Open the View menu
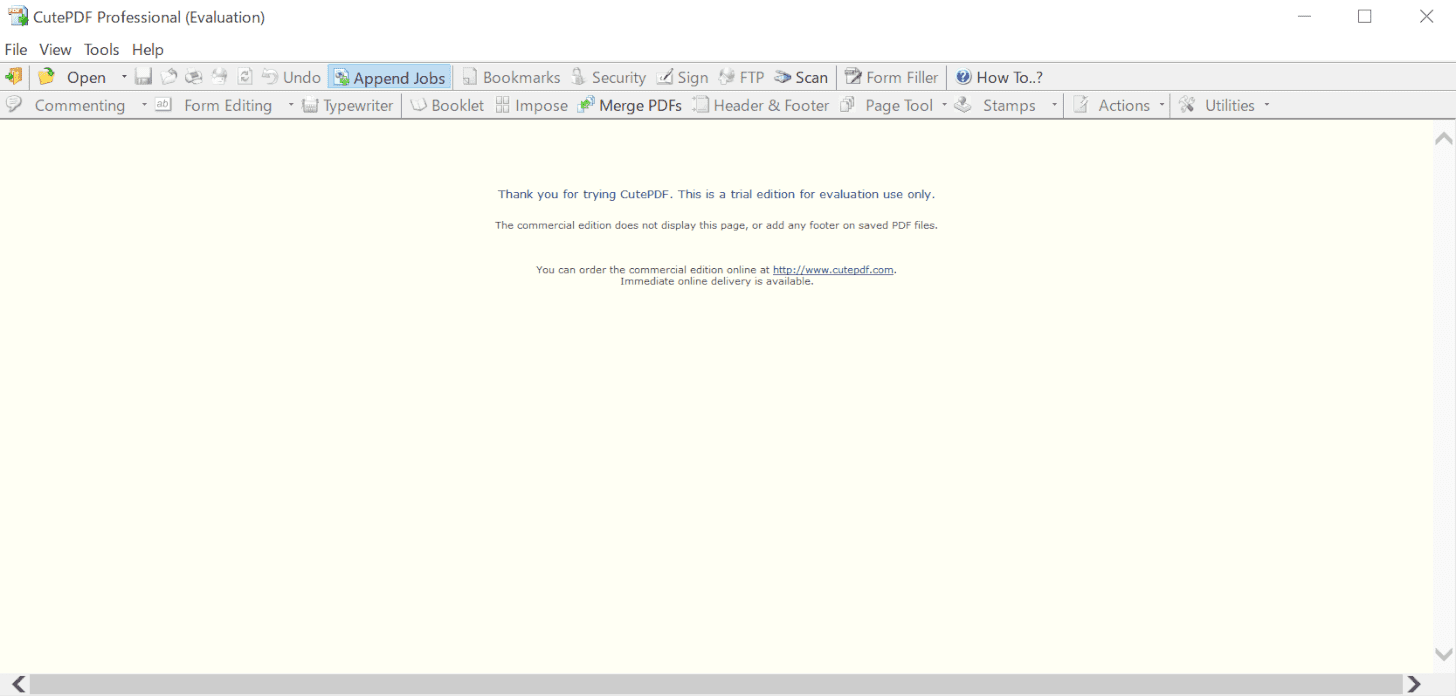 (x=55, y=49)
